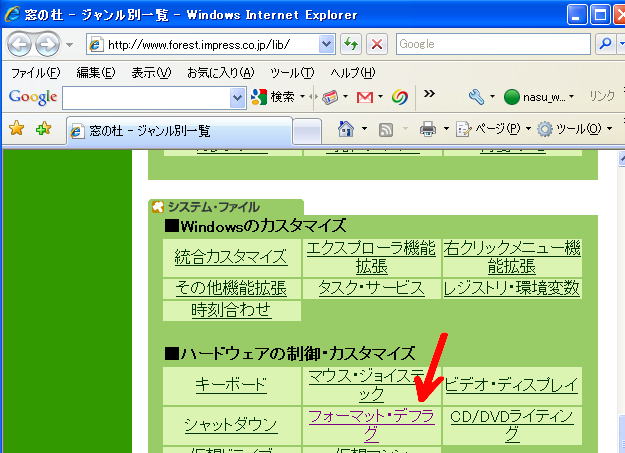Open the CD/DVDライティング link

[x=512, y=425]
